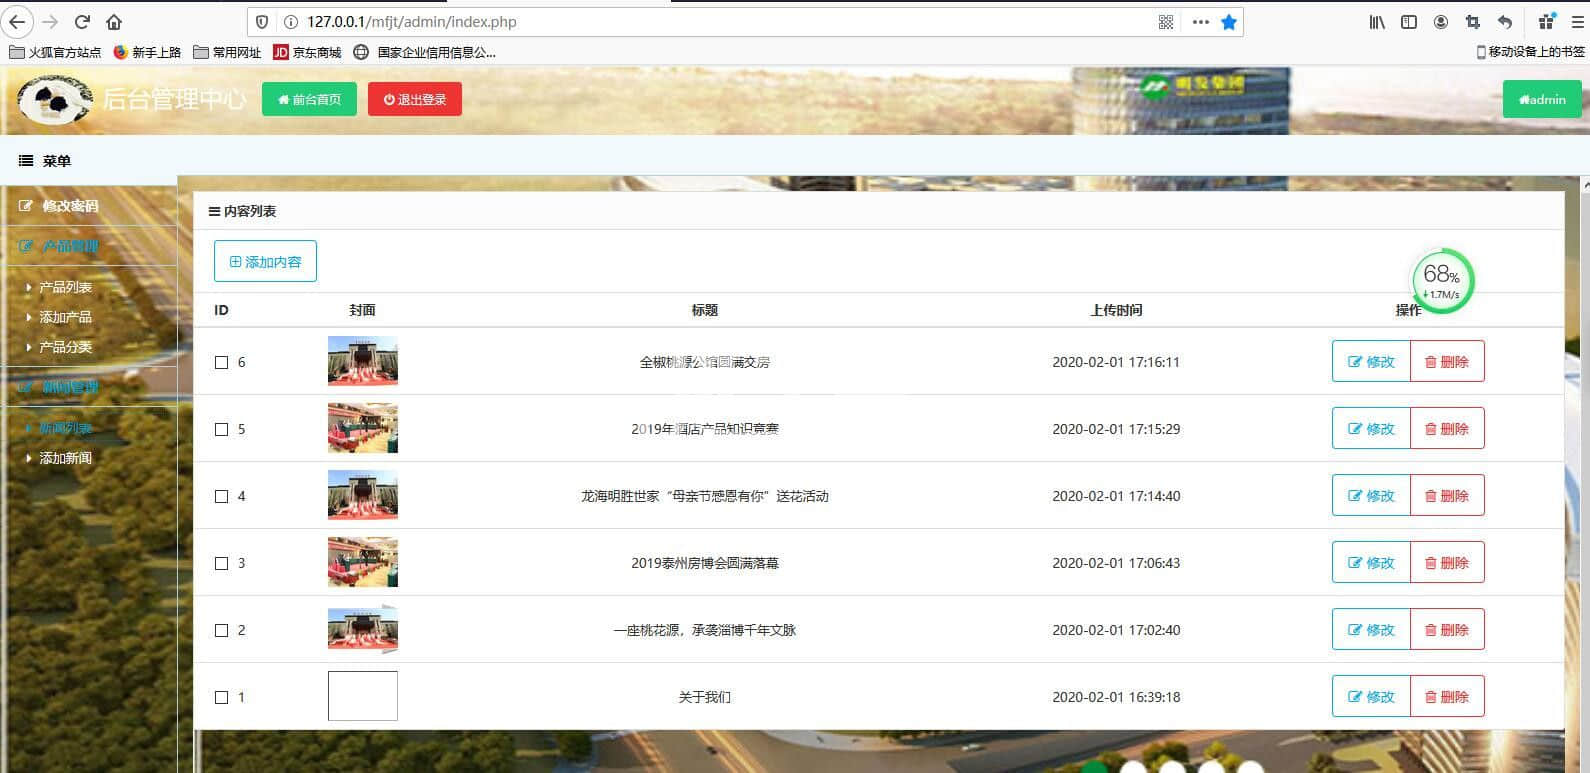The height and width of the screenshot is (773, 1590).
Task: Go to 添加新闻 in the sidebar
Action: (x=65, y=458)
